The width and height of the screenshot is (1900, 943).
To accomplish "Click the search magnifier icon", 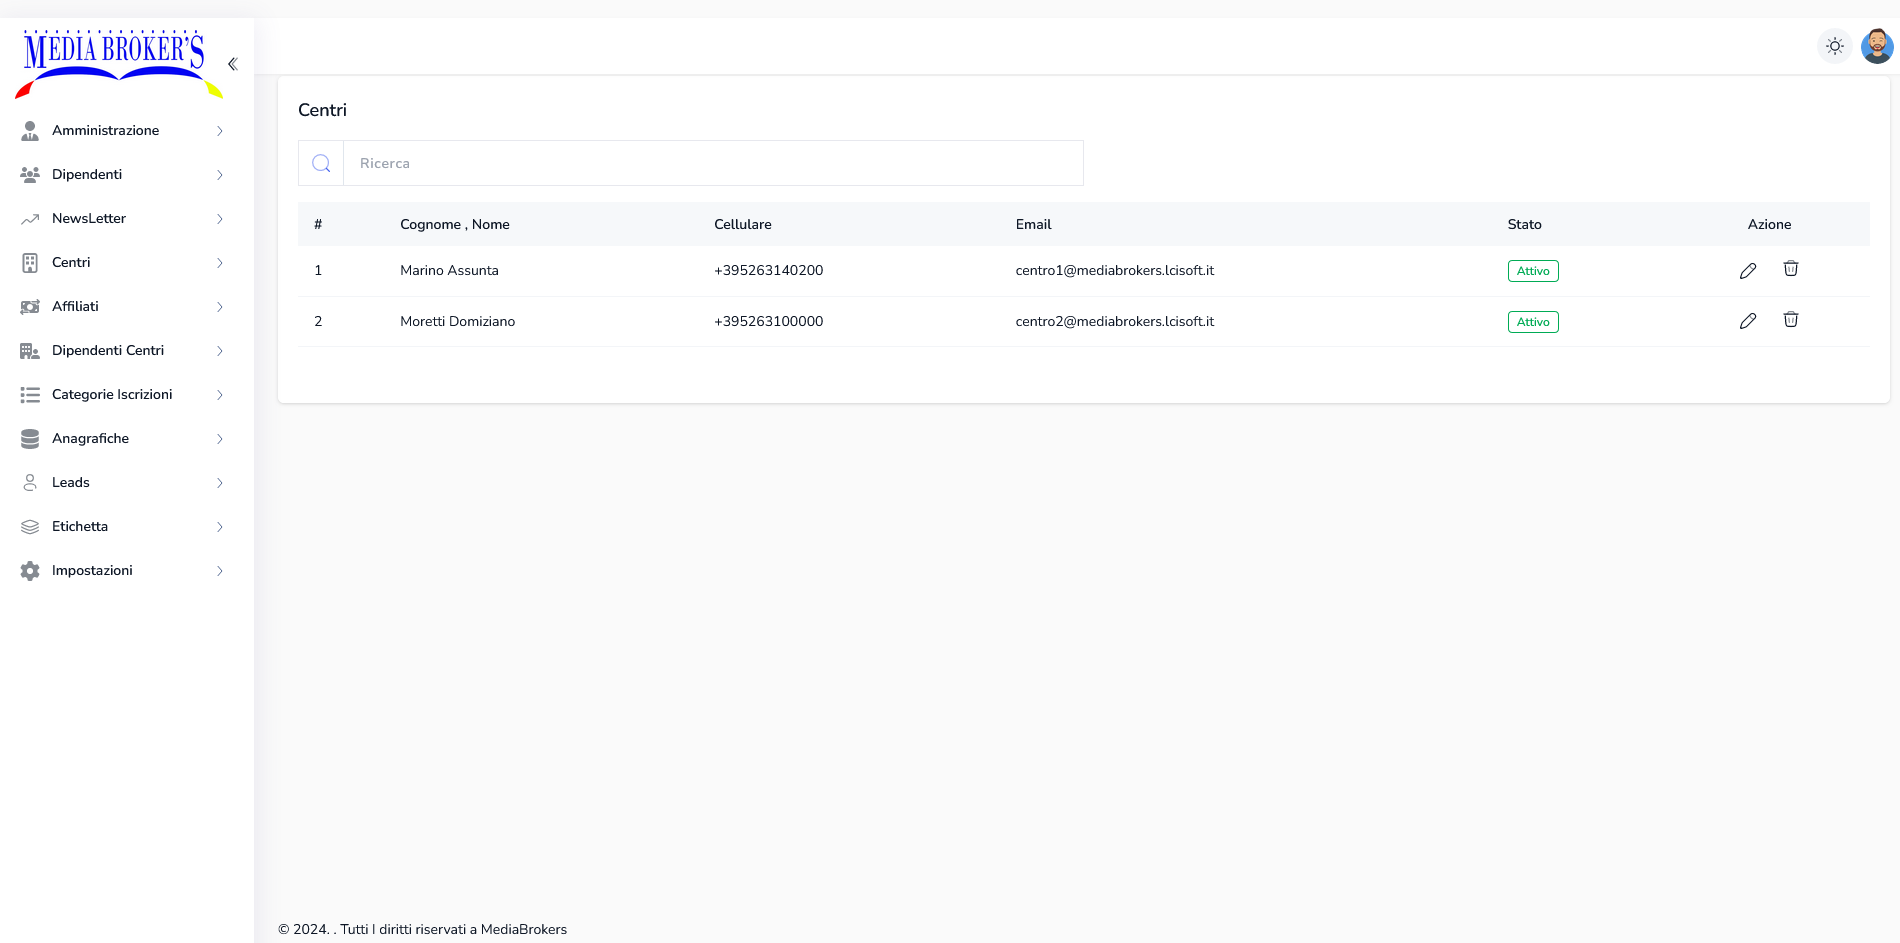I will 321,162.
